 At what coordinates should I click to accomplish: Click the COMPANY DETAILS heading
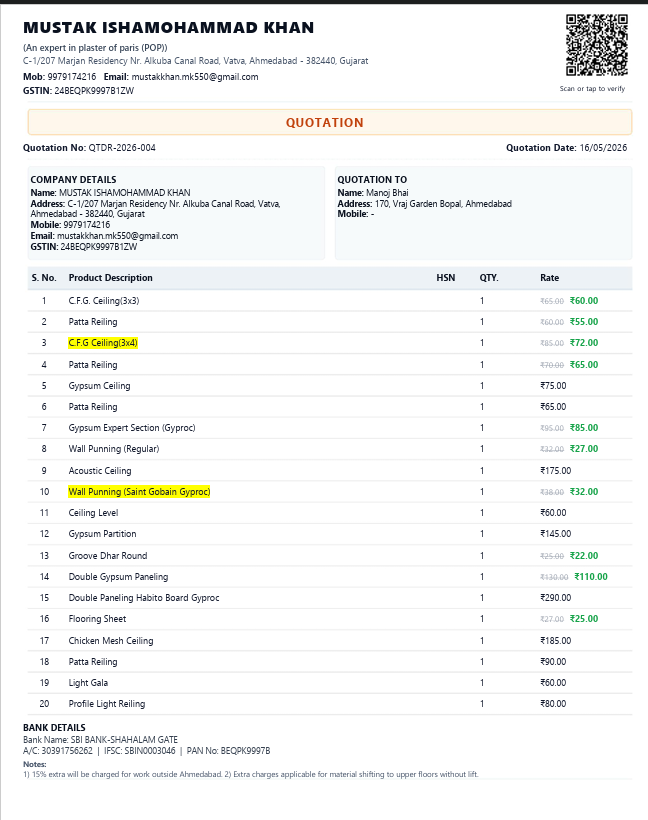click(73, 179)
